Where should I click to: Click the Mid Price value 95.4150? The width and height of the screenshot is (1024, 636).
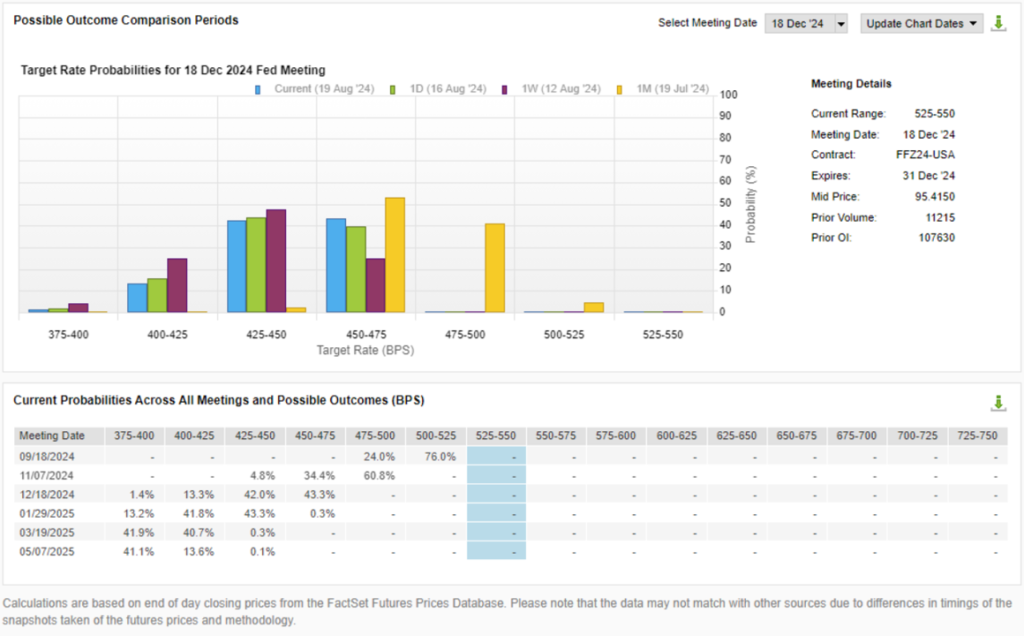[935, 197]
